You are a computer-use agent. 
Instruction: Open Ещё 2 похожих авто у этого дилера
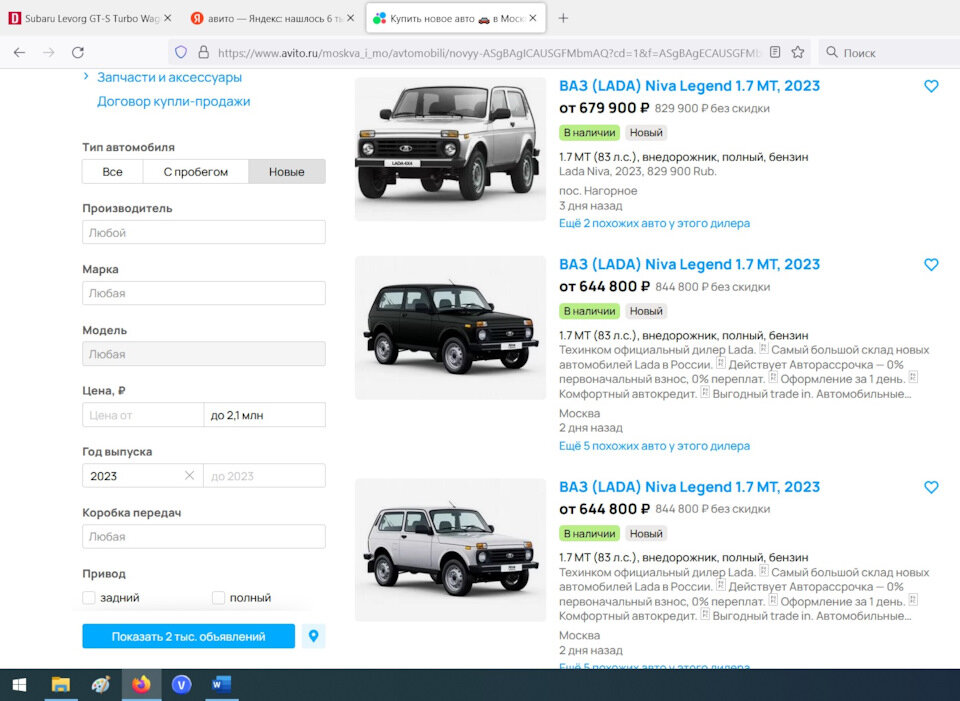[654, 223]
